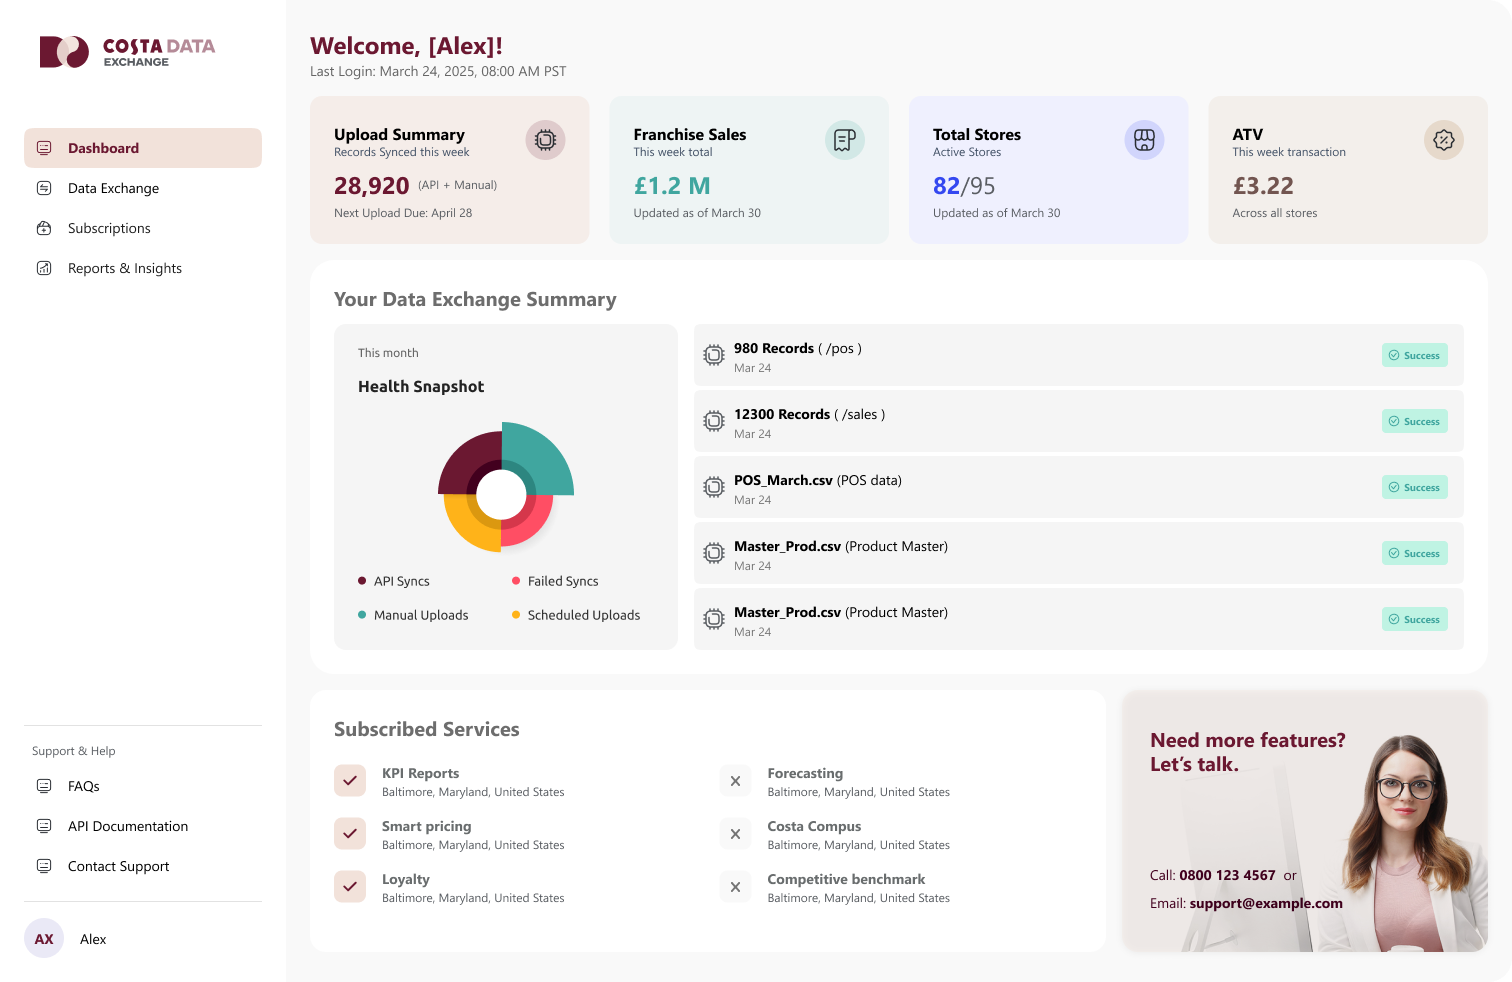Click the Total Stores shop icon
Screen dimensions: 1512x982
pos(1144,140)
